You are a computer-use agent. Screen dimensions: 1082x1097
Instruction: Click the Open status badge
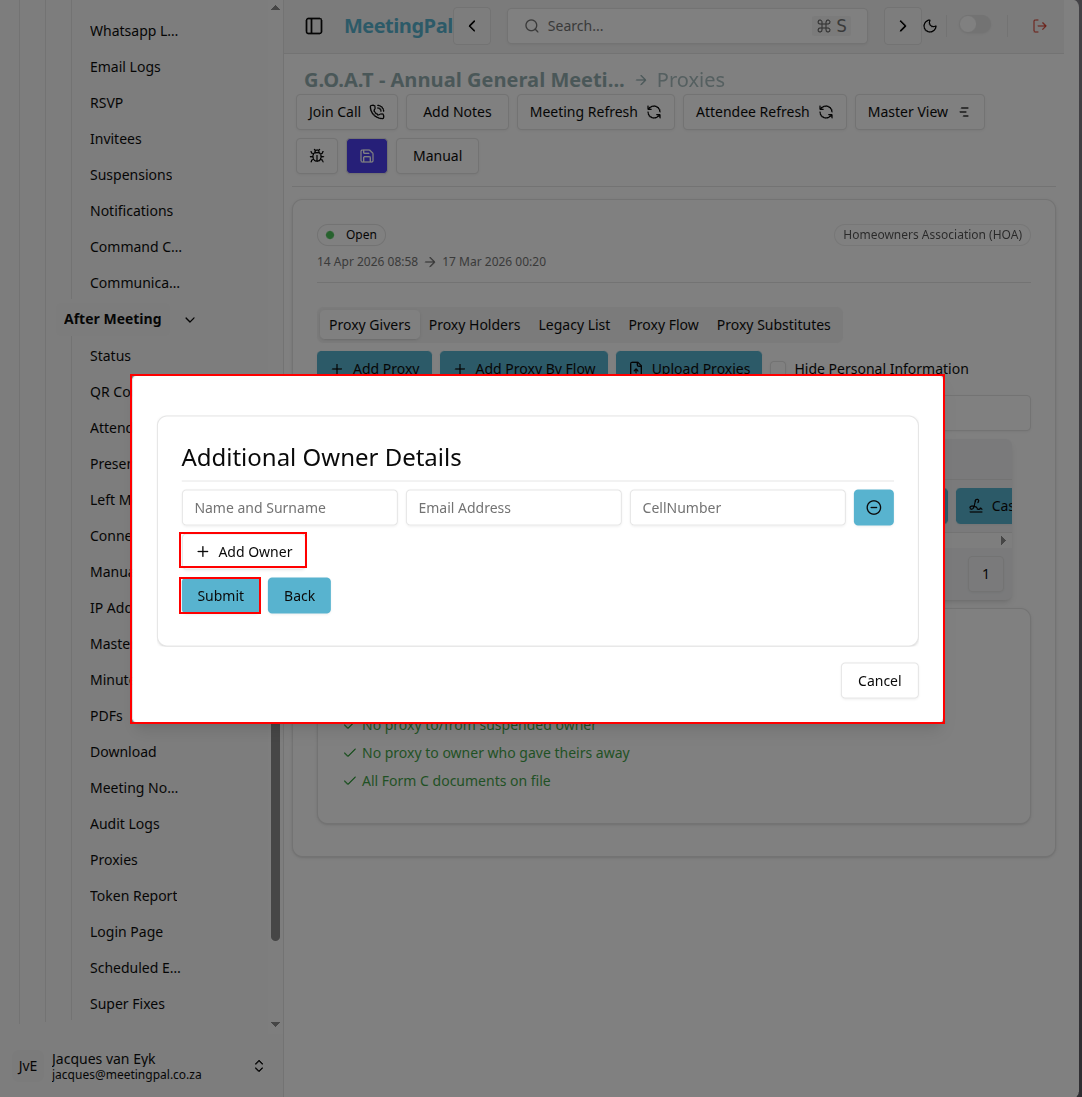point(351,234)
